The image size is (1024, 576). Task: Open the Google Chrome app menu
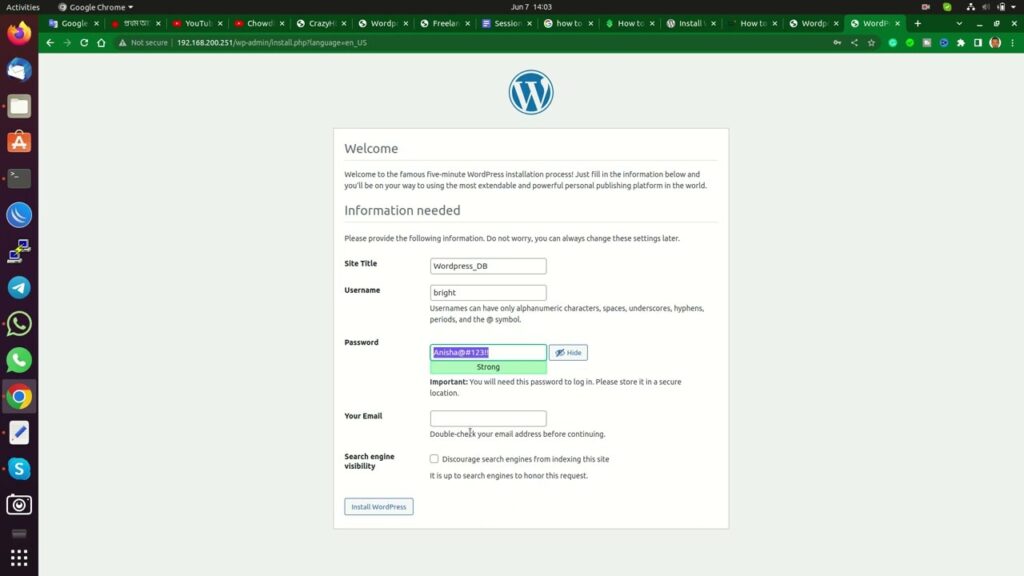point(95,7)
